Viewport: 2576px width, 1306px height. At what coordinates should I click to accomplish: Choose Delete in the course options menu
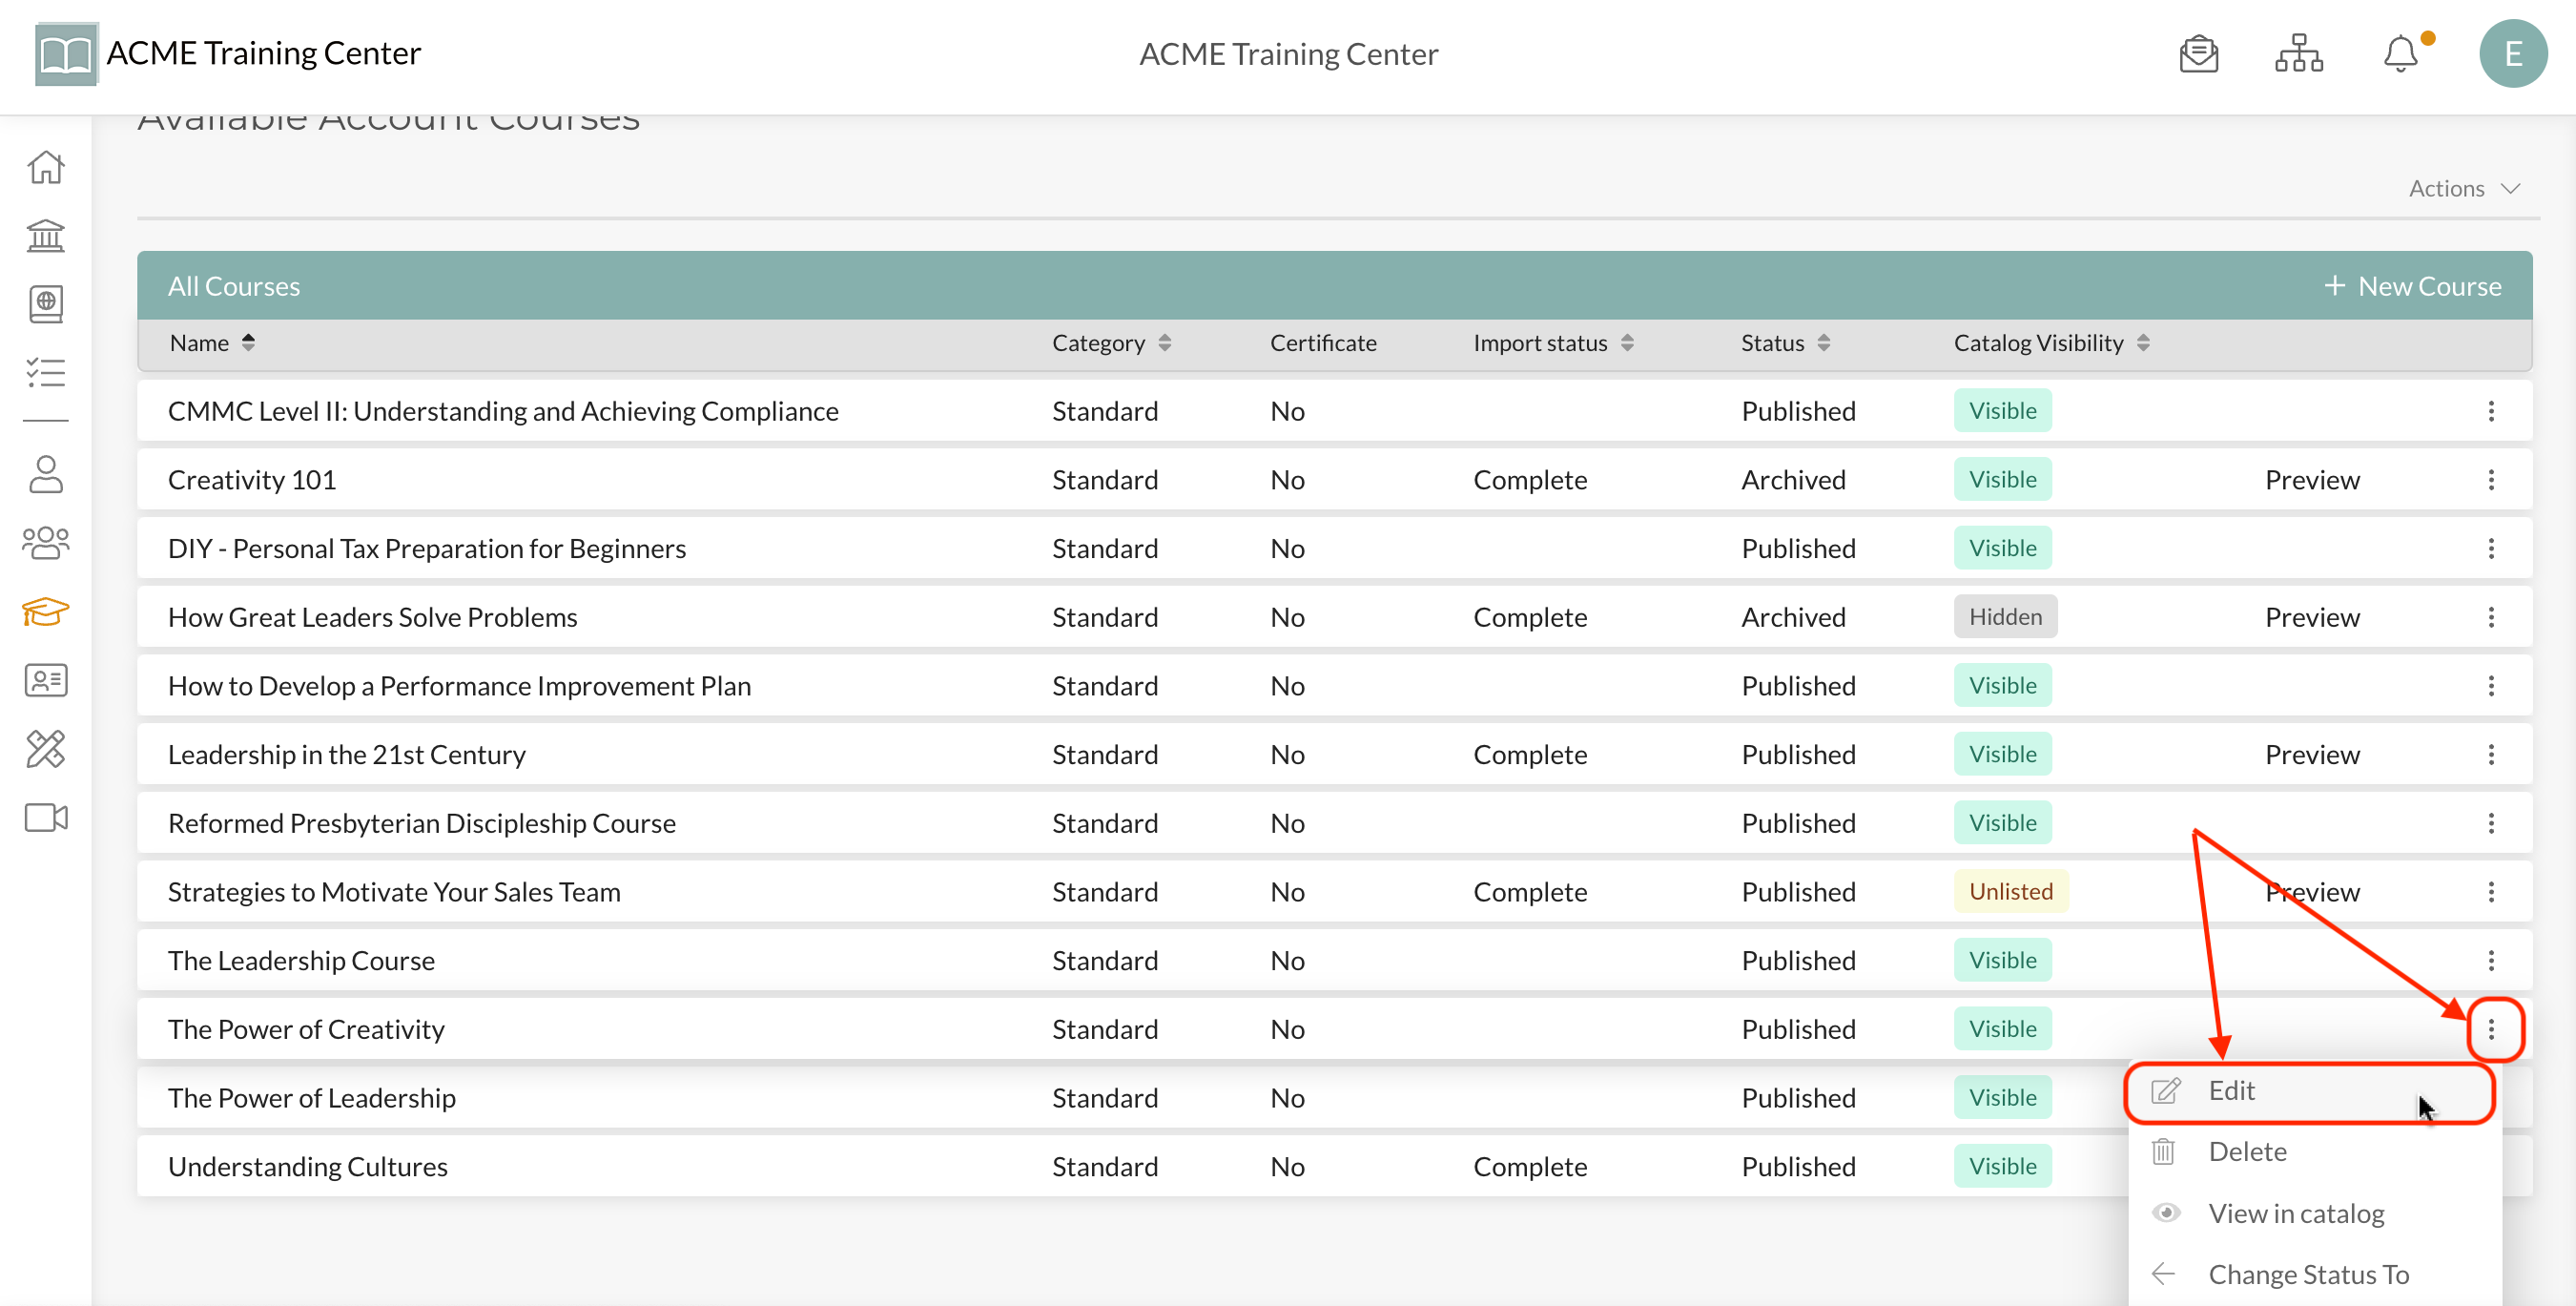coord(2246,1151)
